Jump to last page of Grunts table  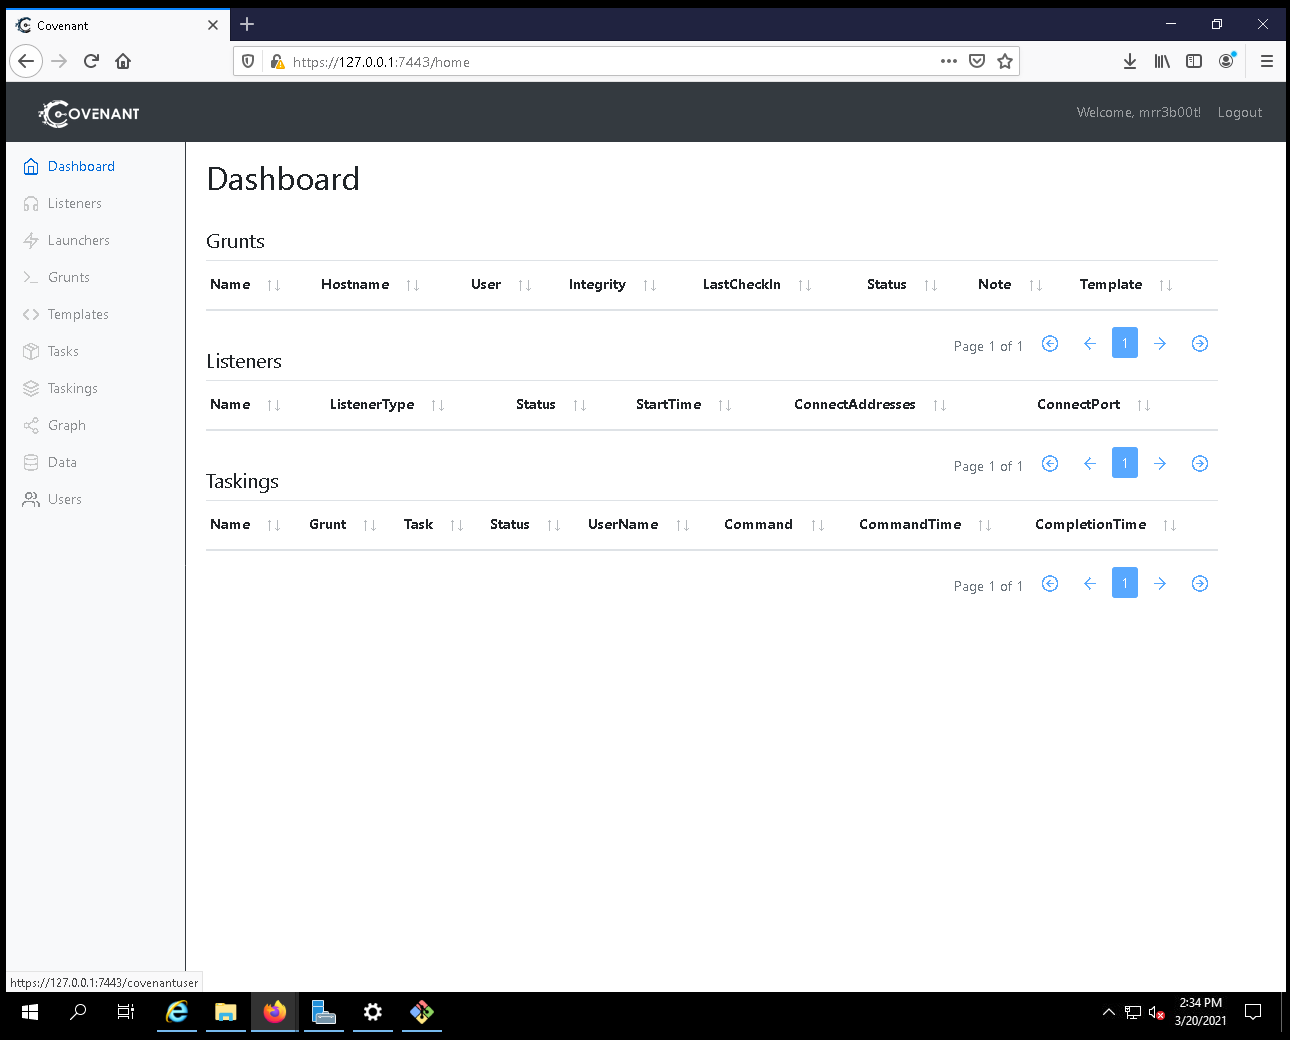1200,343
